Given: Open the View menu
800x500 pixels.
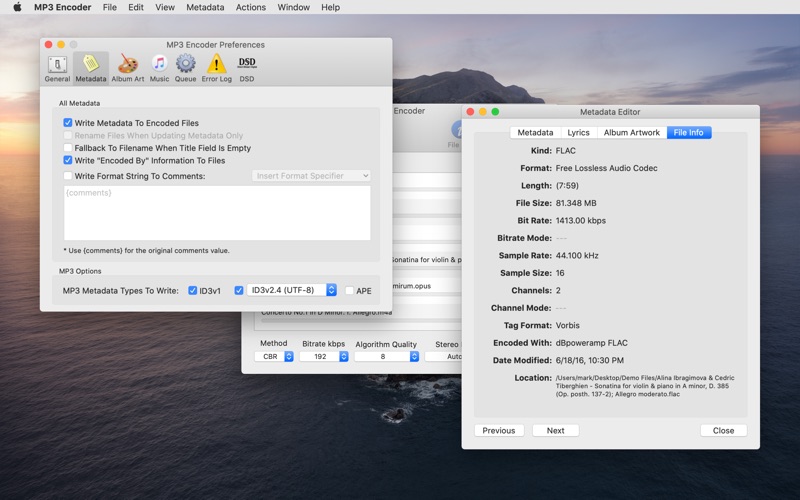Looking at the screenshot, I should [165, 7].
